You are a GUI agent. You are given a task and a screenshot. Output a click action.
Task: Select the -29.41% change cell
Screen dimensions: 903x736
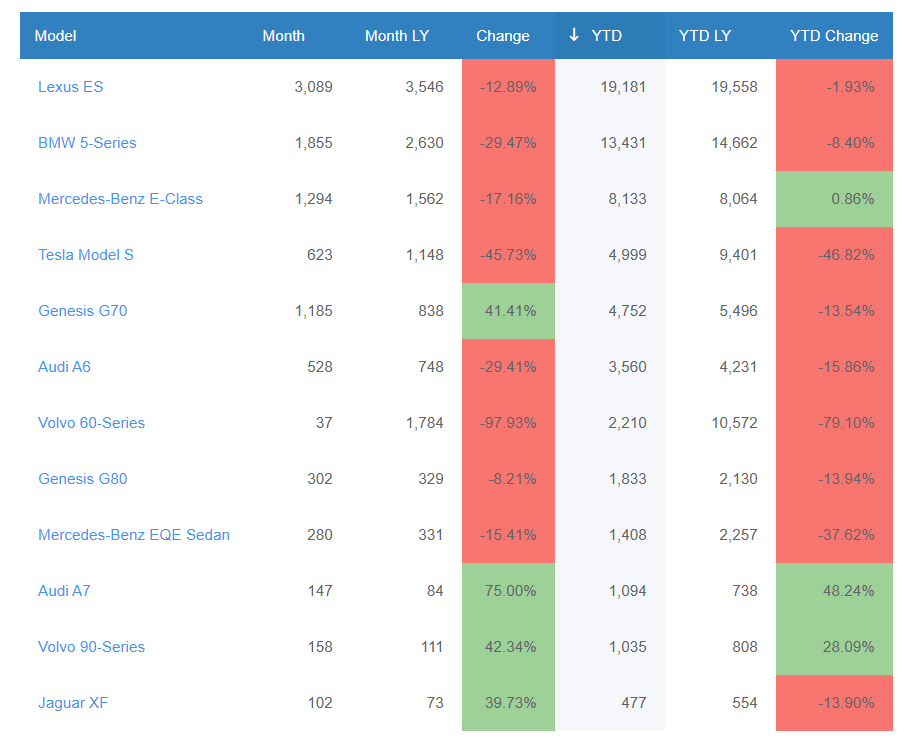[x=509, y=367]
